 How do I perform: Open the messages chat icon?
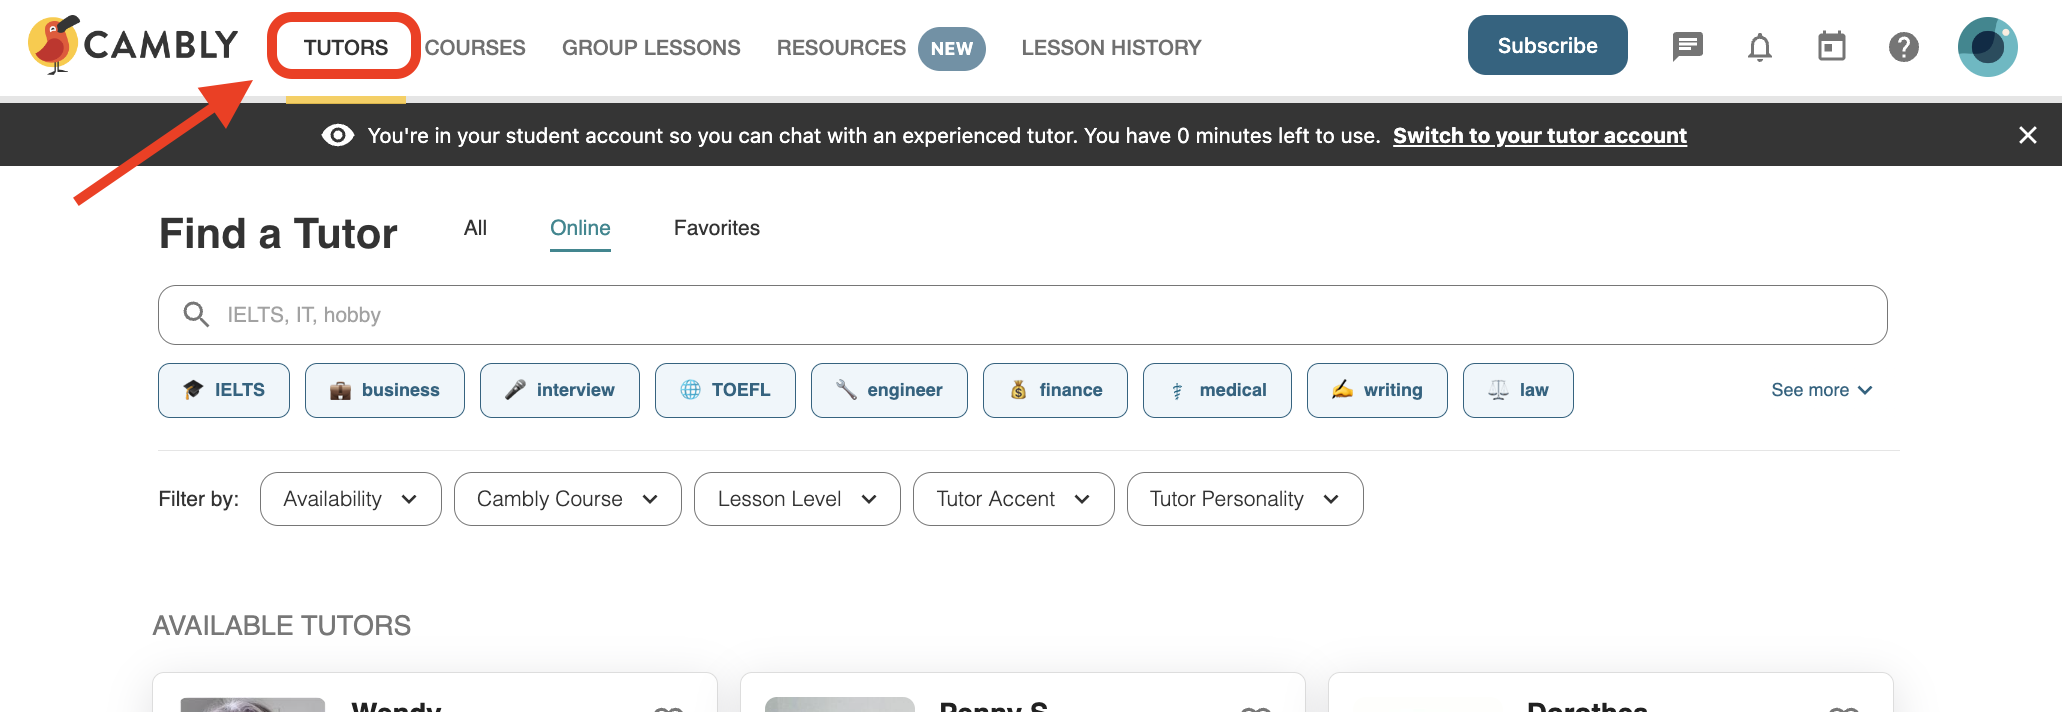click(x=1688, y=46)
